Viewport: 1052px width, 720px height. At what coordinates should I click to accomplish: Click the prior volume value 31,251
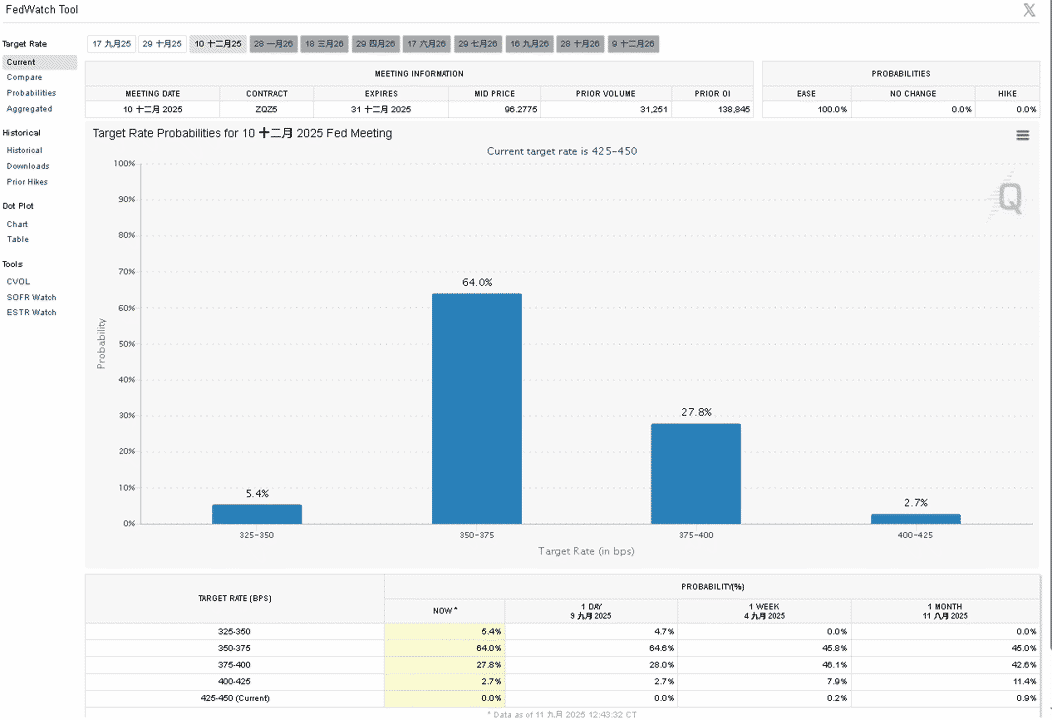point(653,109)
